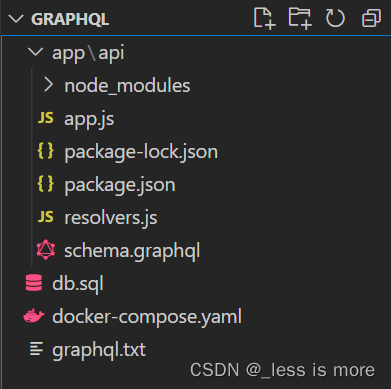
Task: Refresh the Explorer file tree
Action: [x=335, y=18]
